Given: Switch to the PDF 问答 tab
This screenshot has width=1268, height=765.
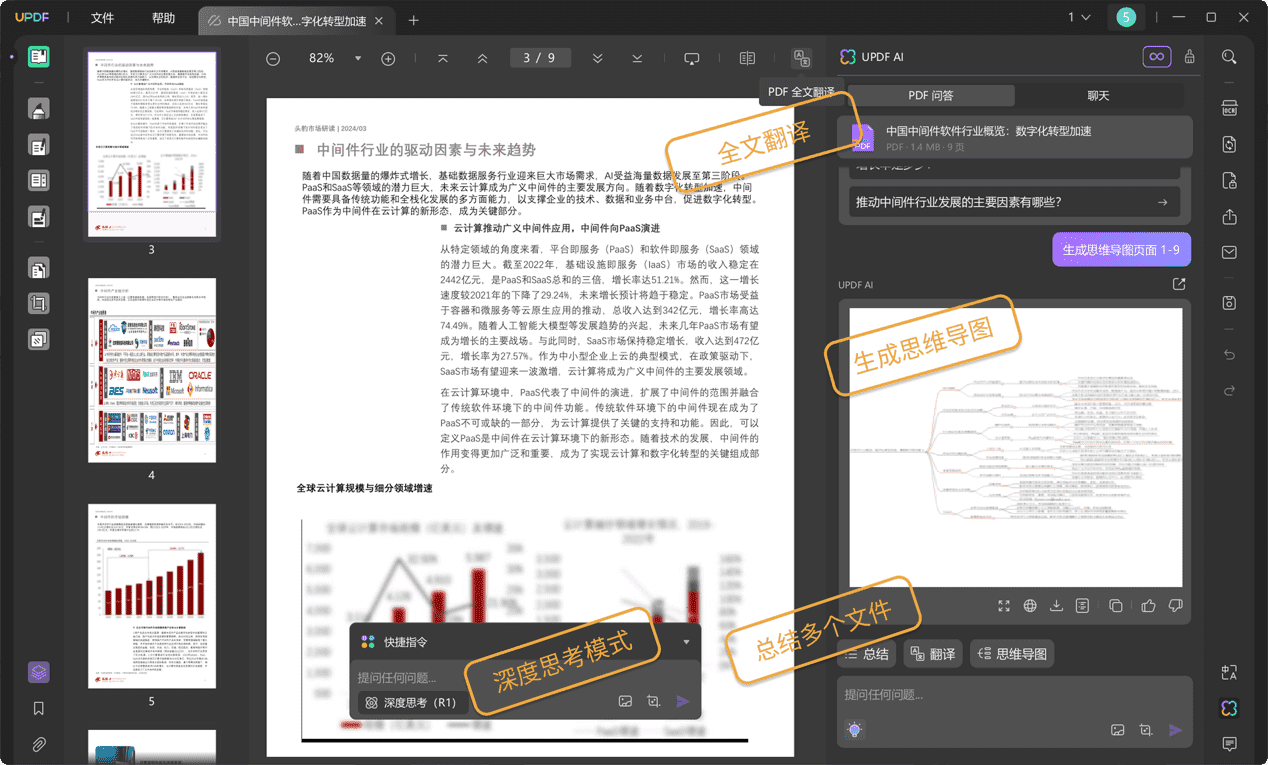Looking at the screenshot, I should click(930, 96).
